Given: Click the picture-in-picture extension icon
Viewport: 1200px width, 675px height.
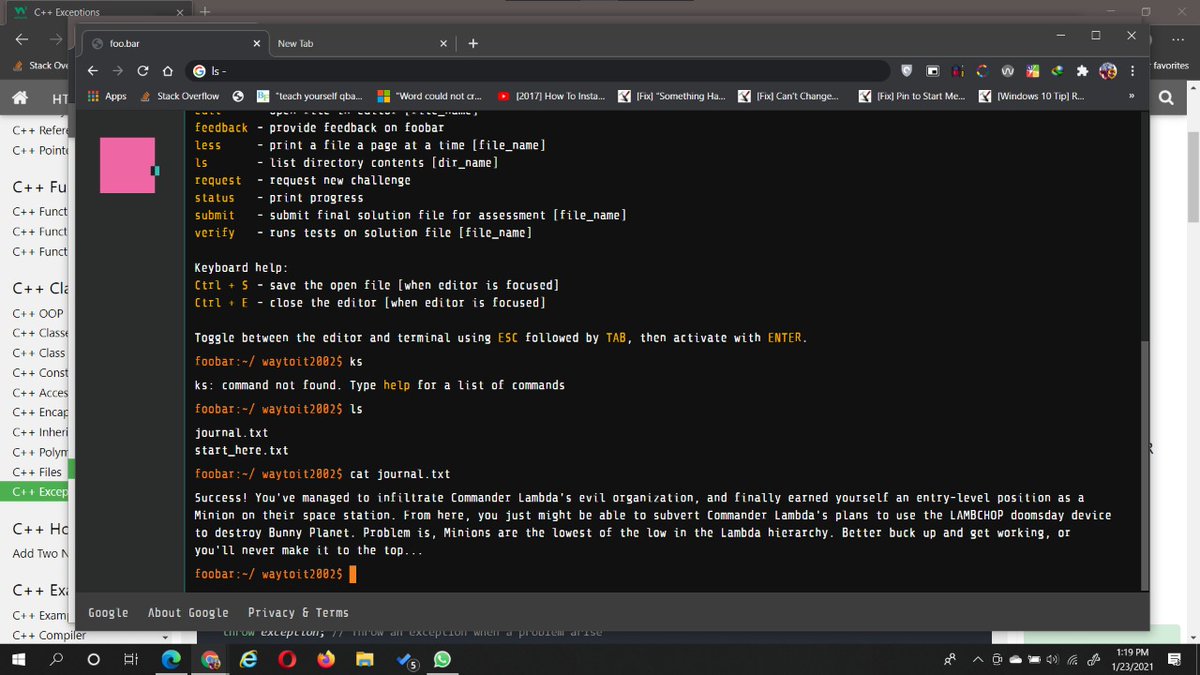Looking at the screenshot, I should coord(932,71).
